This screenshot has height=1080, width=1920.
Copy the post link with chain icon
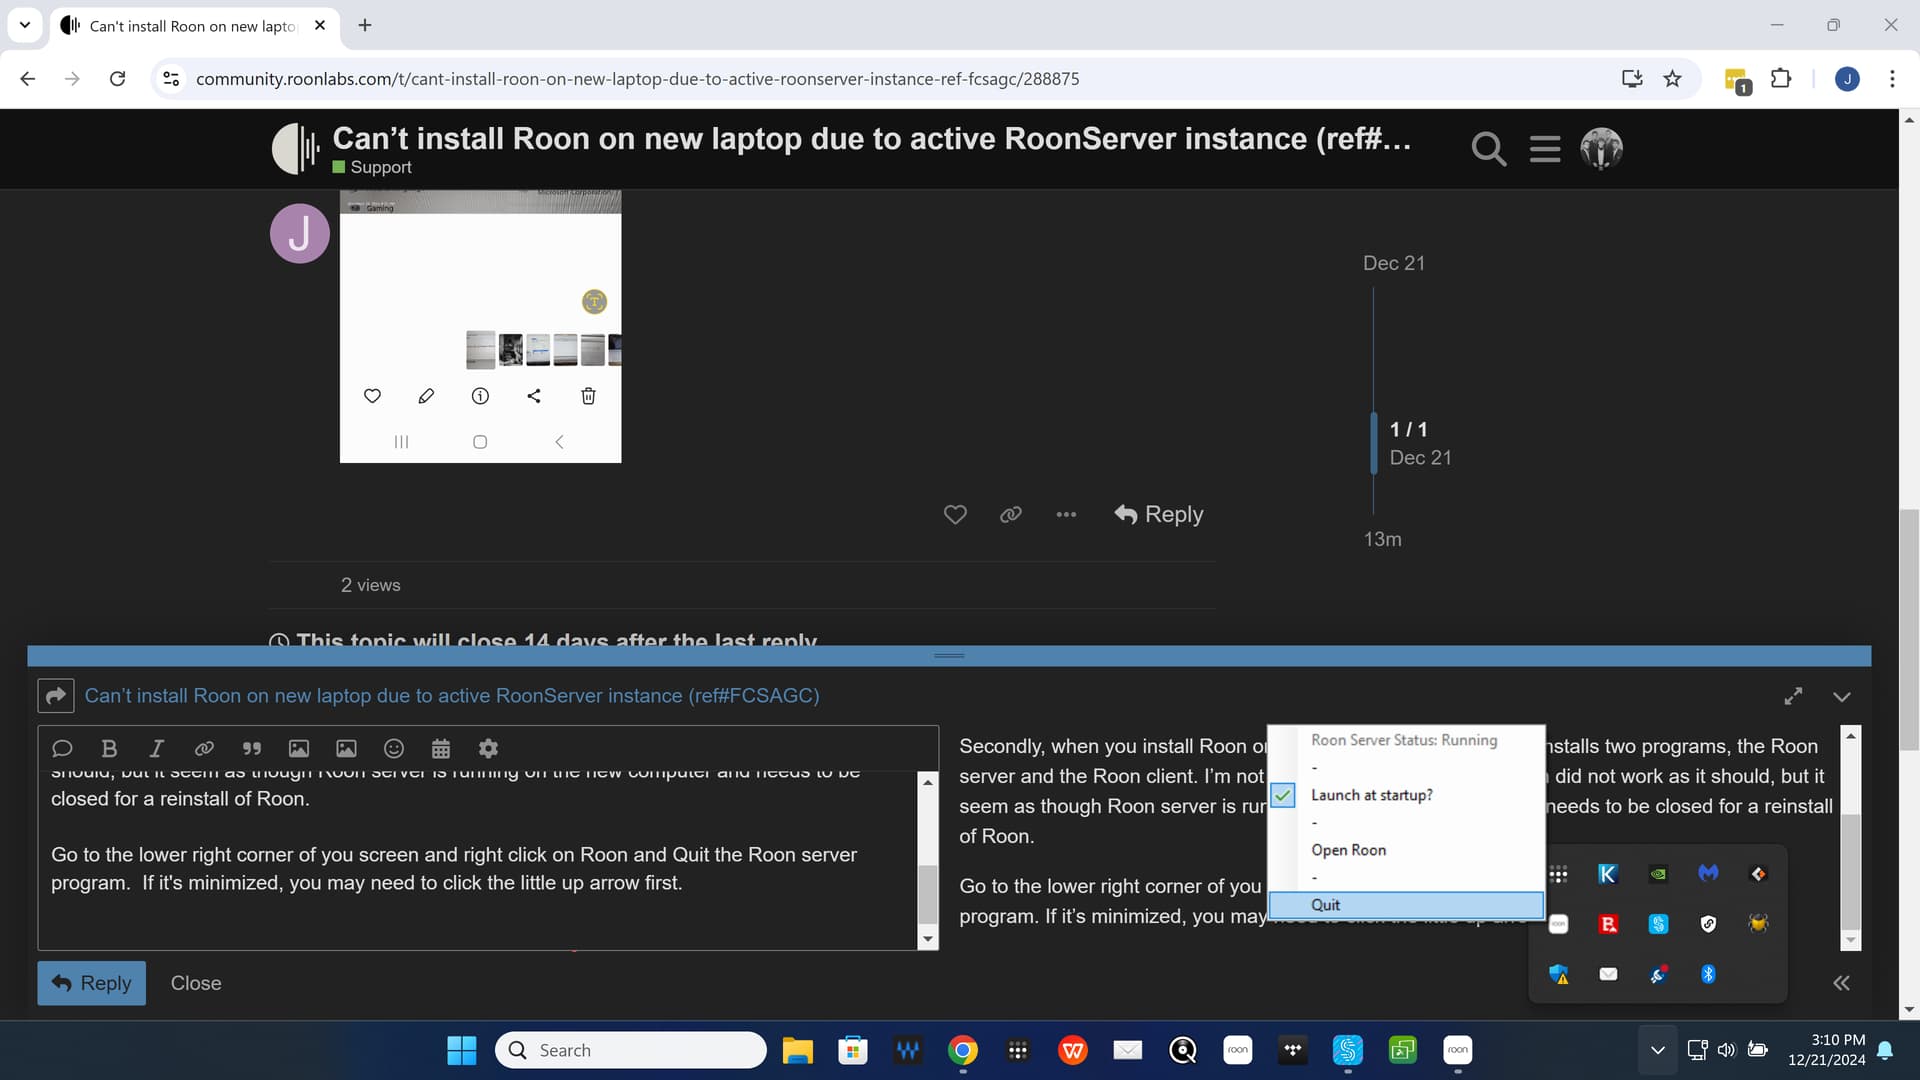pyautogui.click(x=1011, y=514)
